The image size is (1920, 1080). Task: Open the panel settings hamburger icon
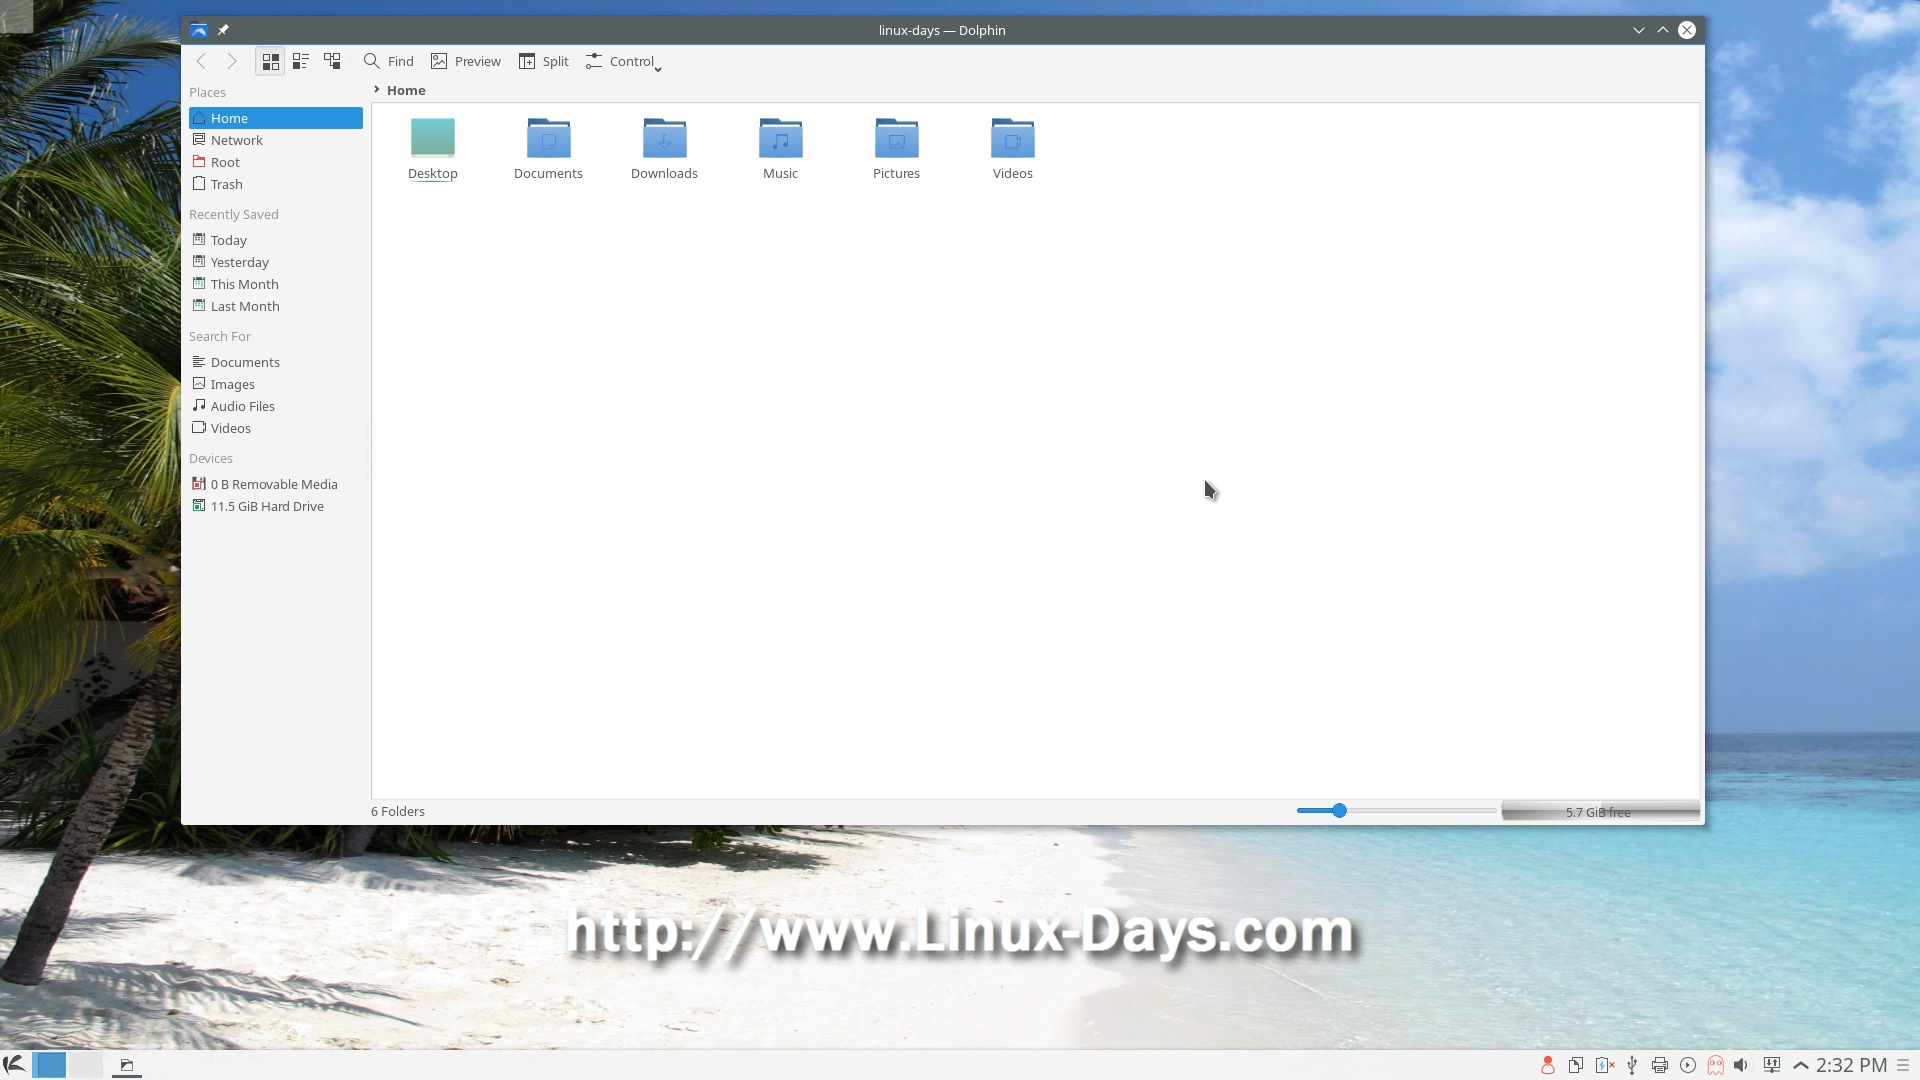coord(1904,1065)
